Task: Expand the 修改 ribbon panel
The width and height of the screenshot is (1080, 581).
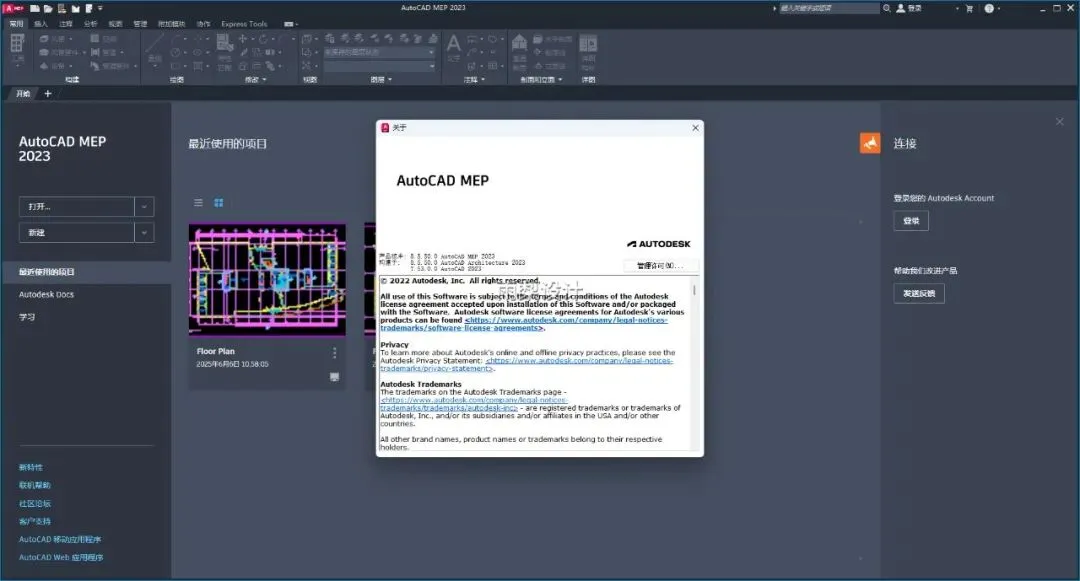Action: tap(256, 80)
